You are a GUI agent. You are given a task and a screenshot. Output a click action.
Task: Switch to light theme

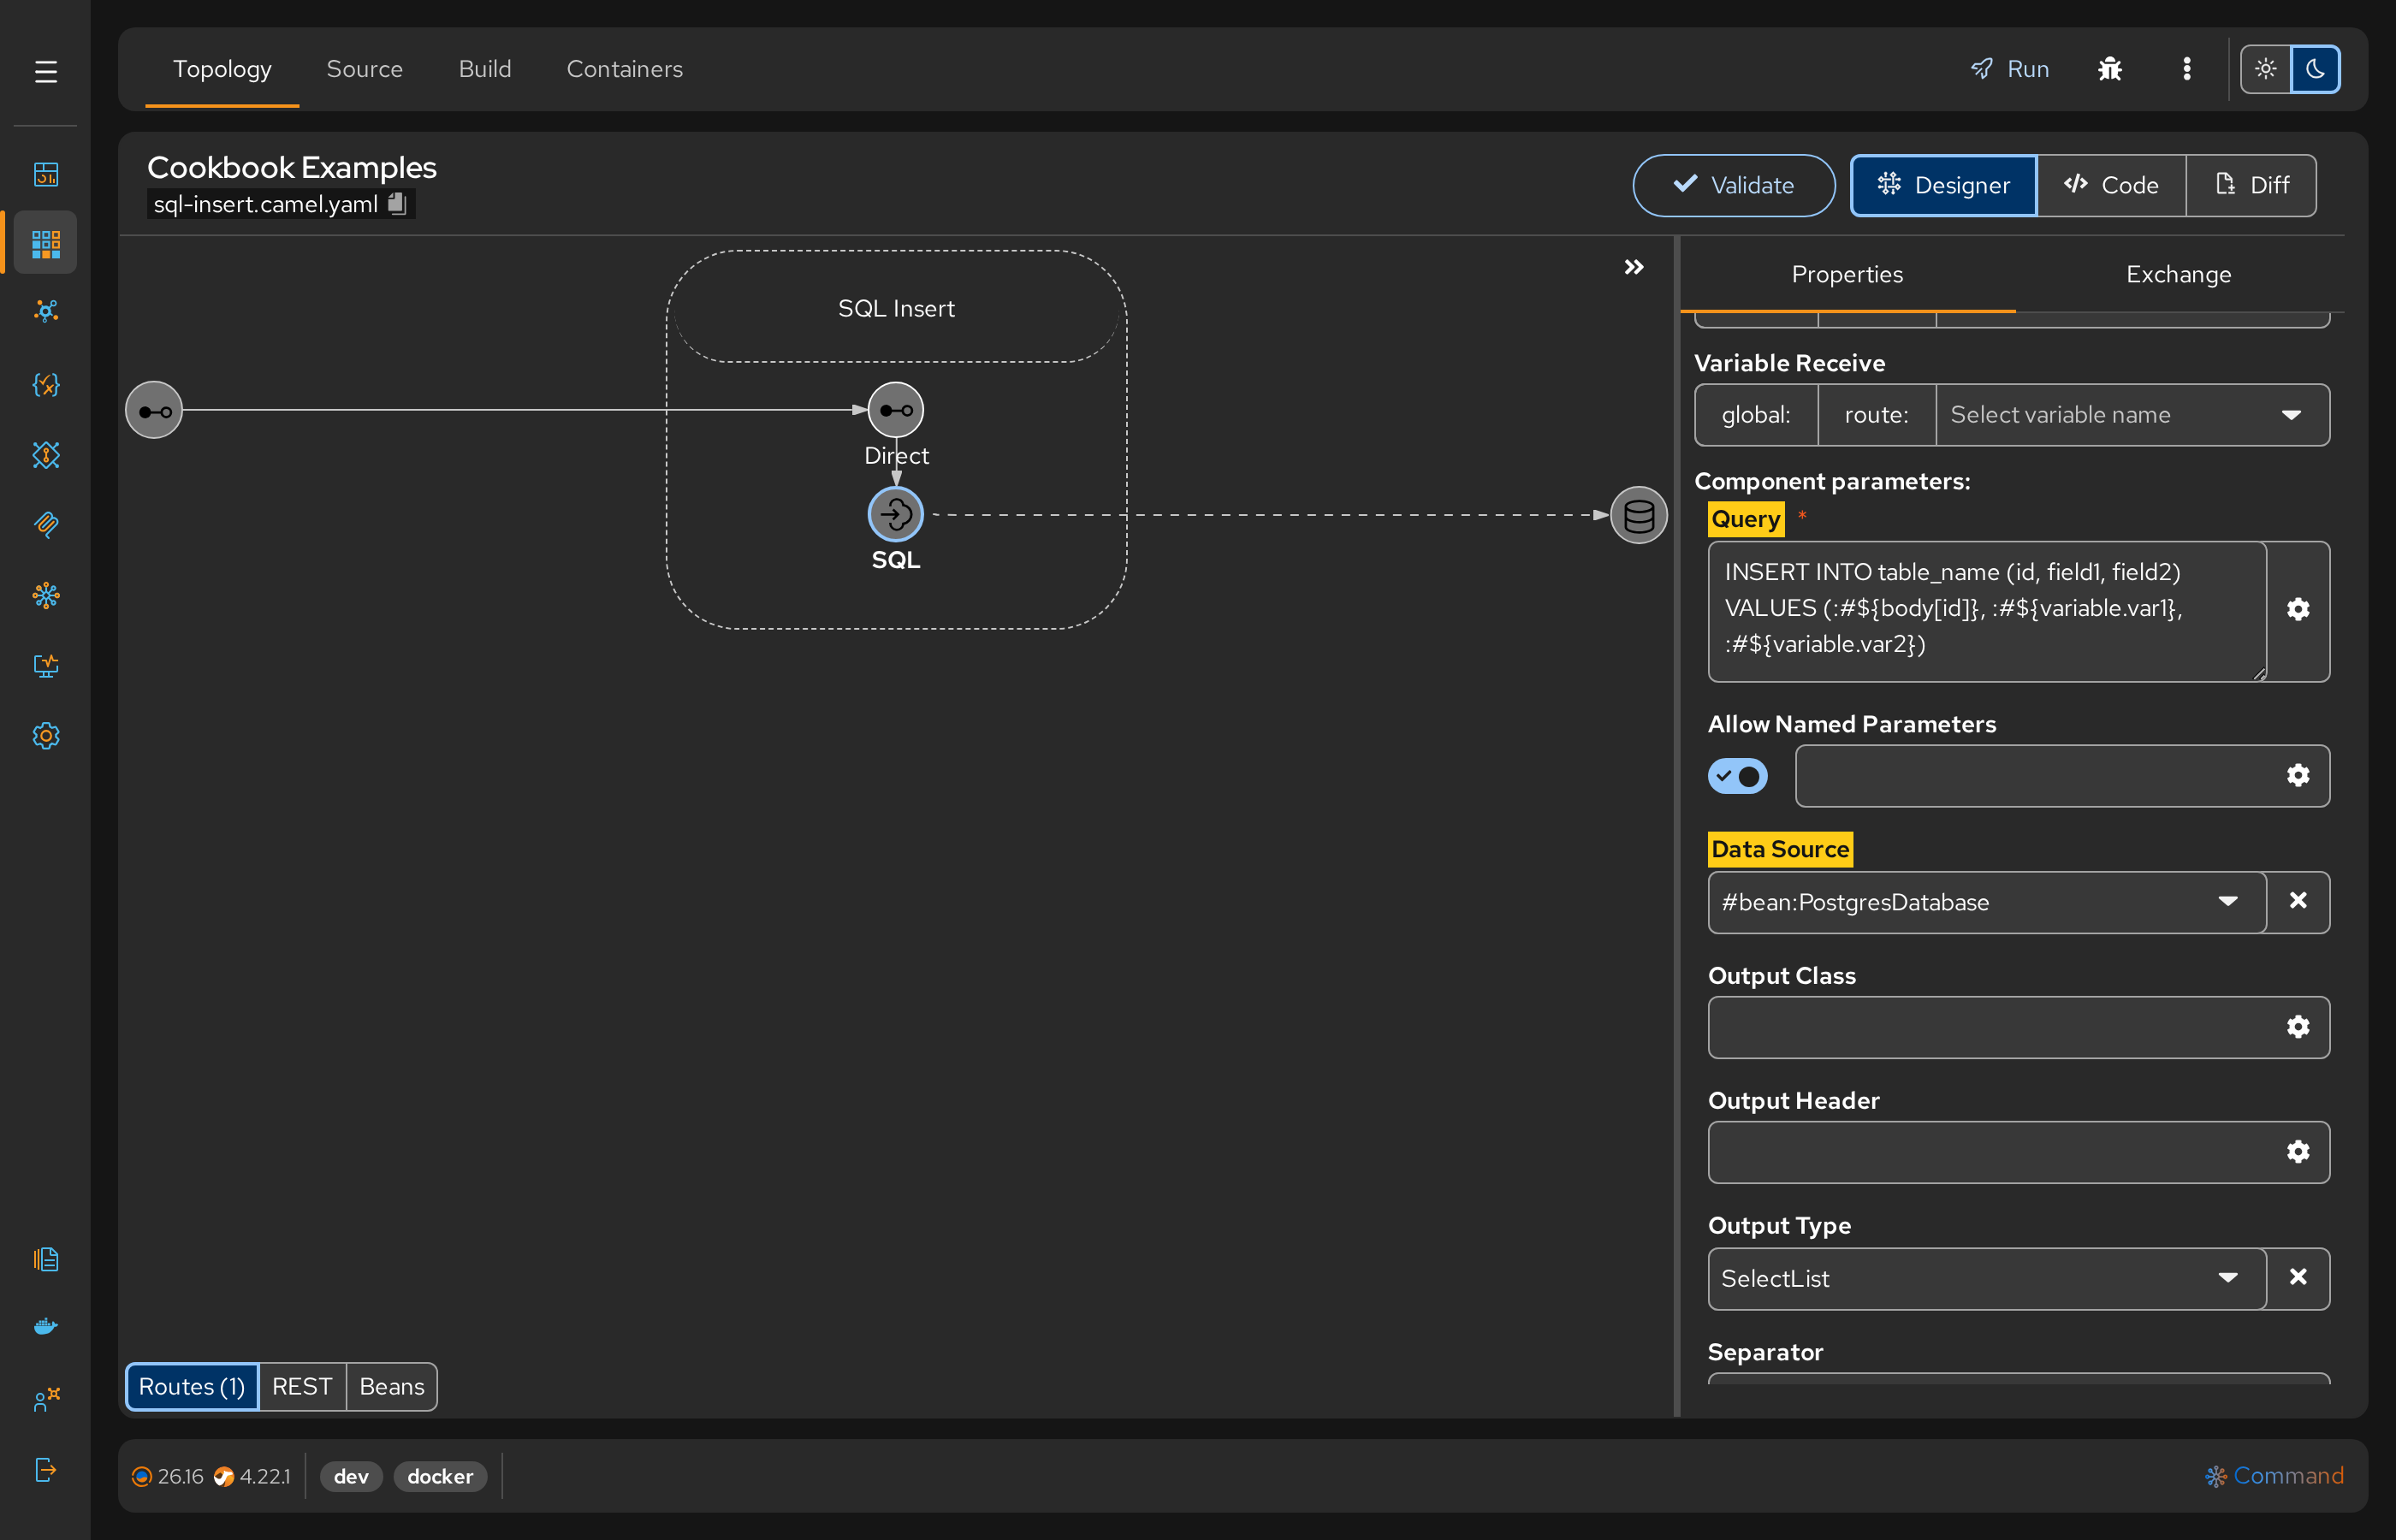[2265, 69]
